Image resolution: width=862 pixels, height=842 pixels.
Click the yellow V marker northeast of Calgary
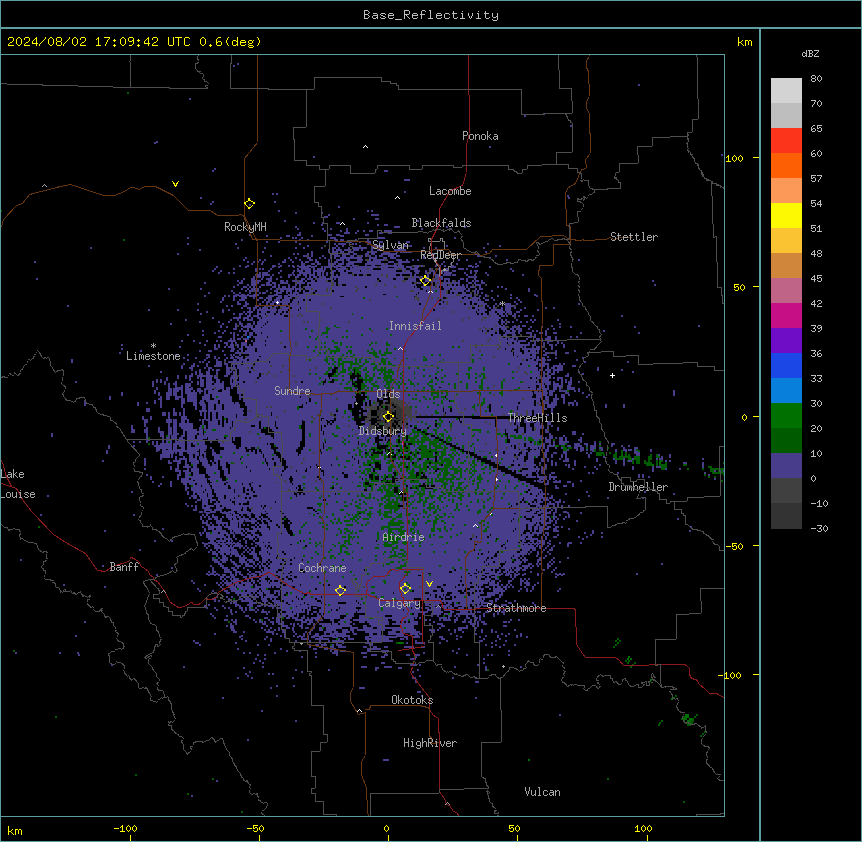click(429, 584)
